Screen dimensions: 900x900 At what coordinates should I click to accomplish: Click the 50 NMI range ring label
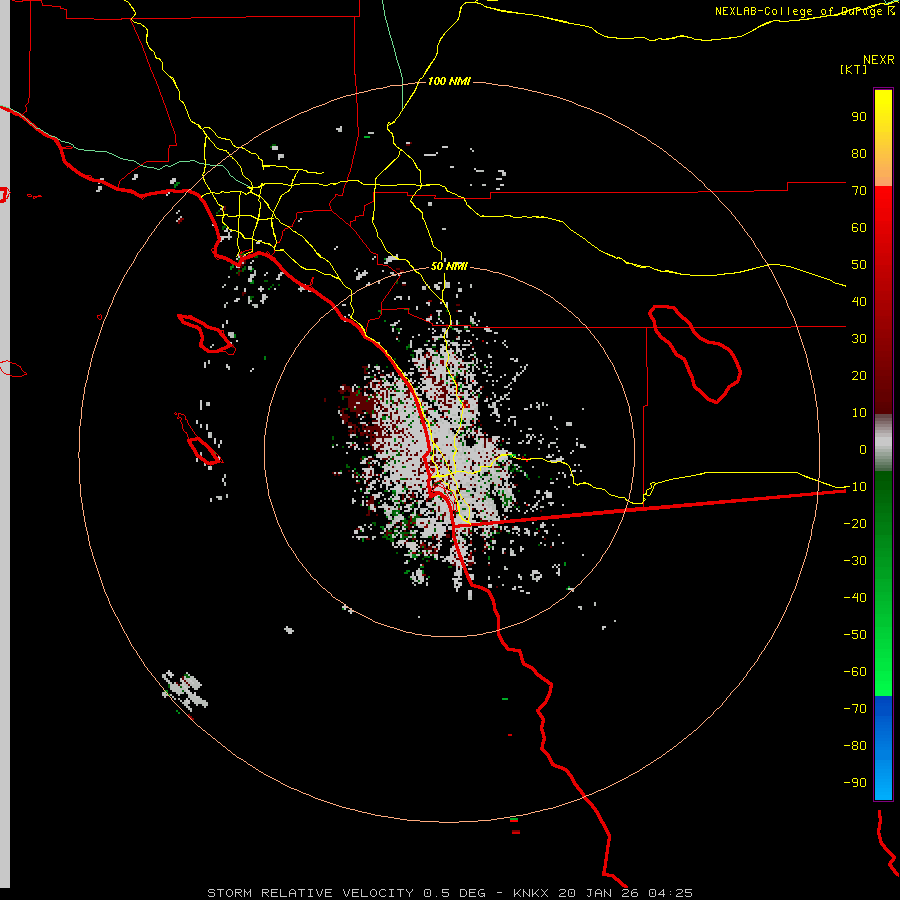click(449, 266)
